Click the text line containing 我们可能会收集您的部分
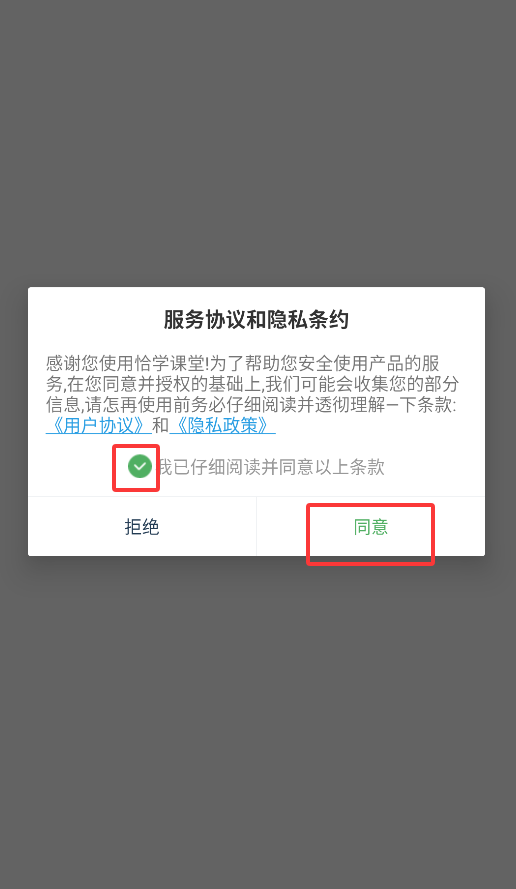The height and width of the screenshot is (889, 516). (x=252, y=384)
